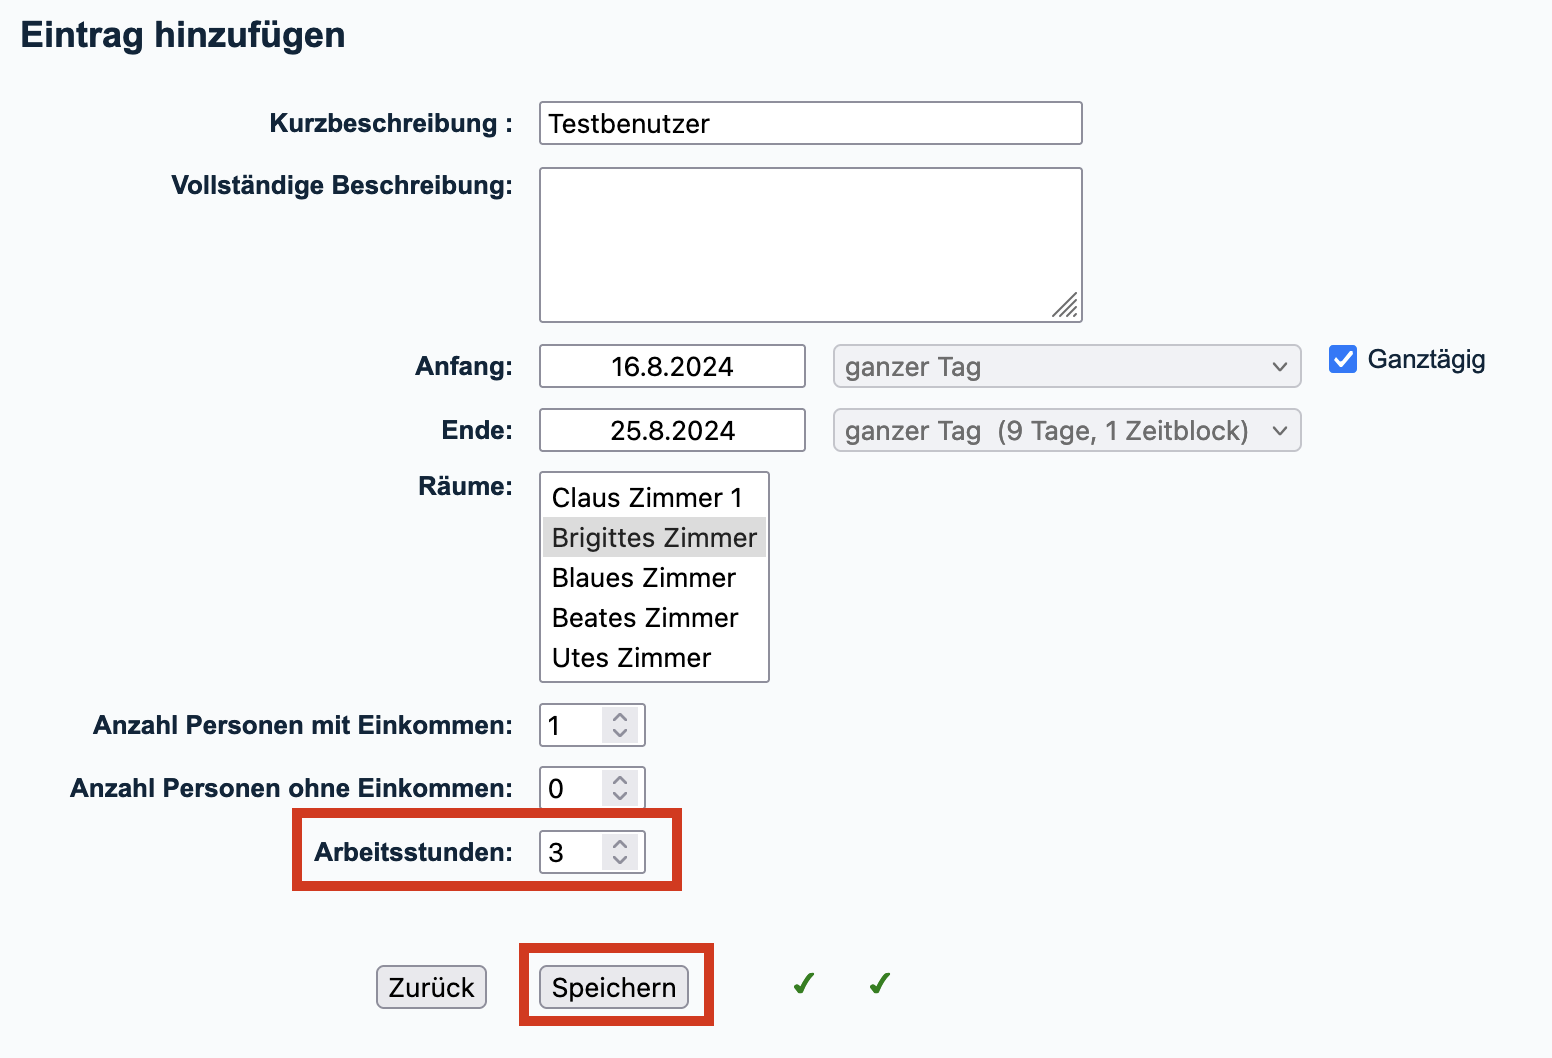1552x1058 pixels.
Task: Open the Anfang time dropdown
Action: [1066, 367]
